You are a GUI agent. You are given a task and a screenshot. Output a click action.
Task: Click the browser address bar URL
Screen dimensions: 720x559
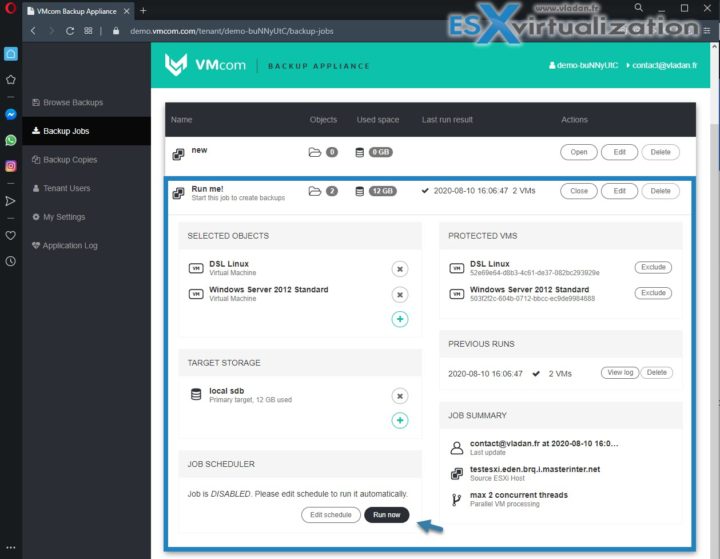click(232, 31)
